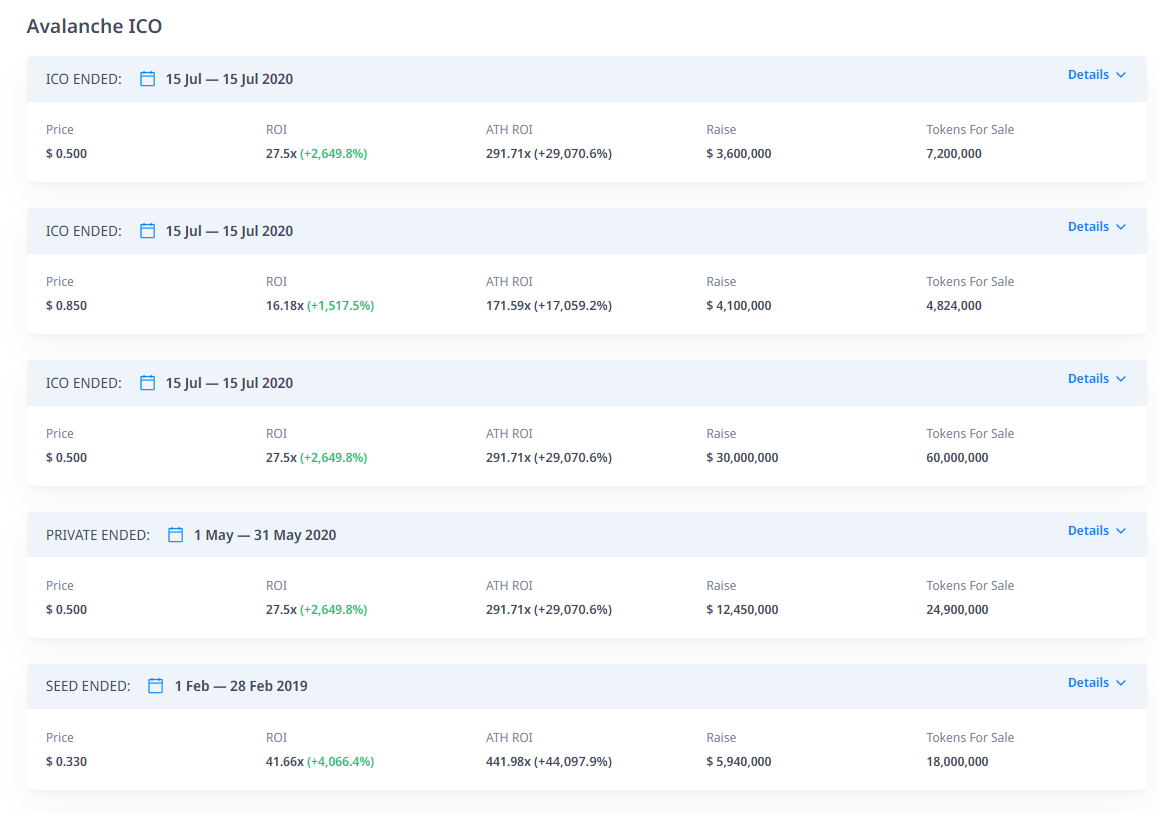1159x814 pixels.
Task: Select the Avalanche ICO heading
Action: [x=95, y=26]
